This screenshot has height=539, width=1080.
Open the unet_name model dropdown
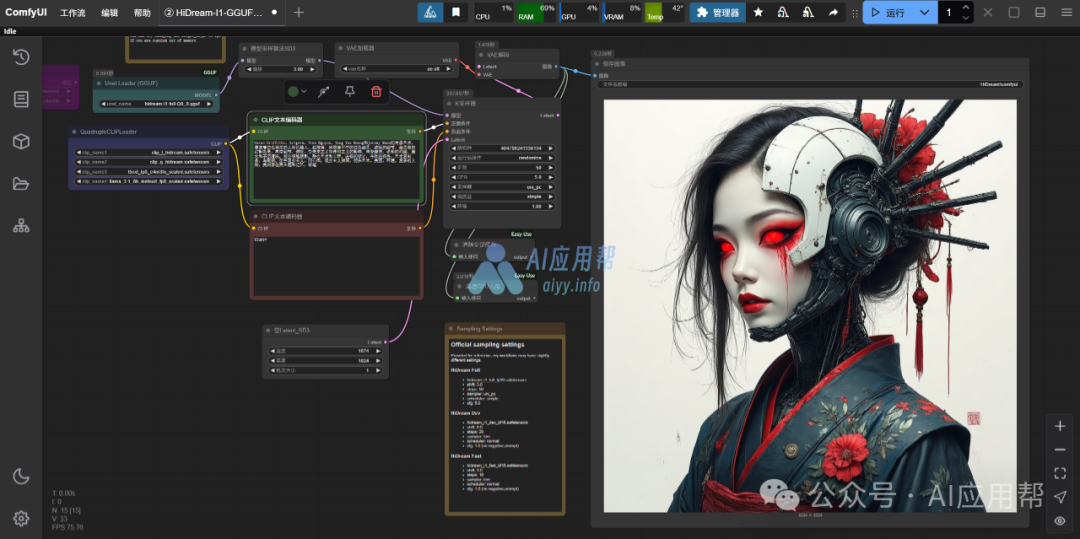[155, 104]
